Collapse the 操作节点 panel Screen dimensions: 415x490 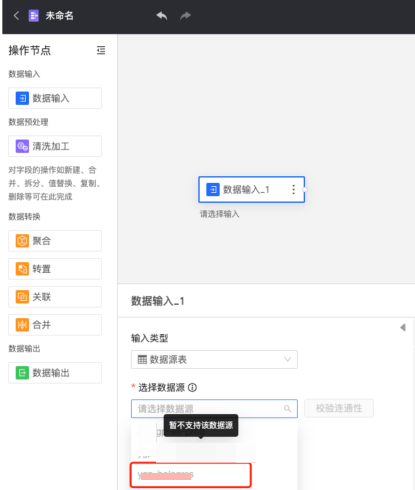101,50
